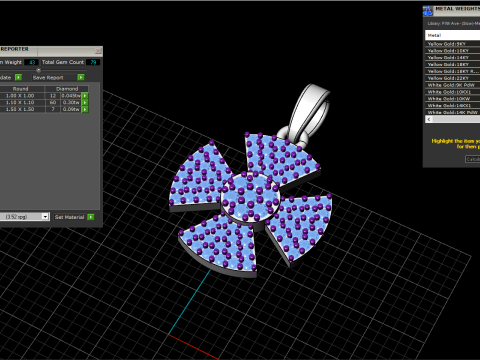The width and height of the screenshot is (480, 360).
Task: Open the gem material density dropdown
Action: coord(45,217)
